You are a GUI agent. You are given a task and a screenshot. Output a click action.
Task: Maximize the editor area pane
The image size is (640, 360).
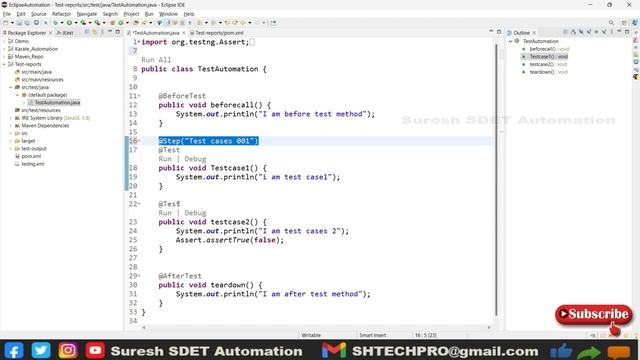click(x=499, y=32)
